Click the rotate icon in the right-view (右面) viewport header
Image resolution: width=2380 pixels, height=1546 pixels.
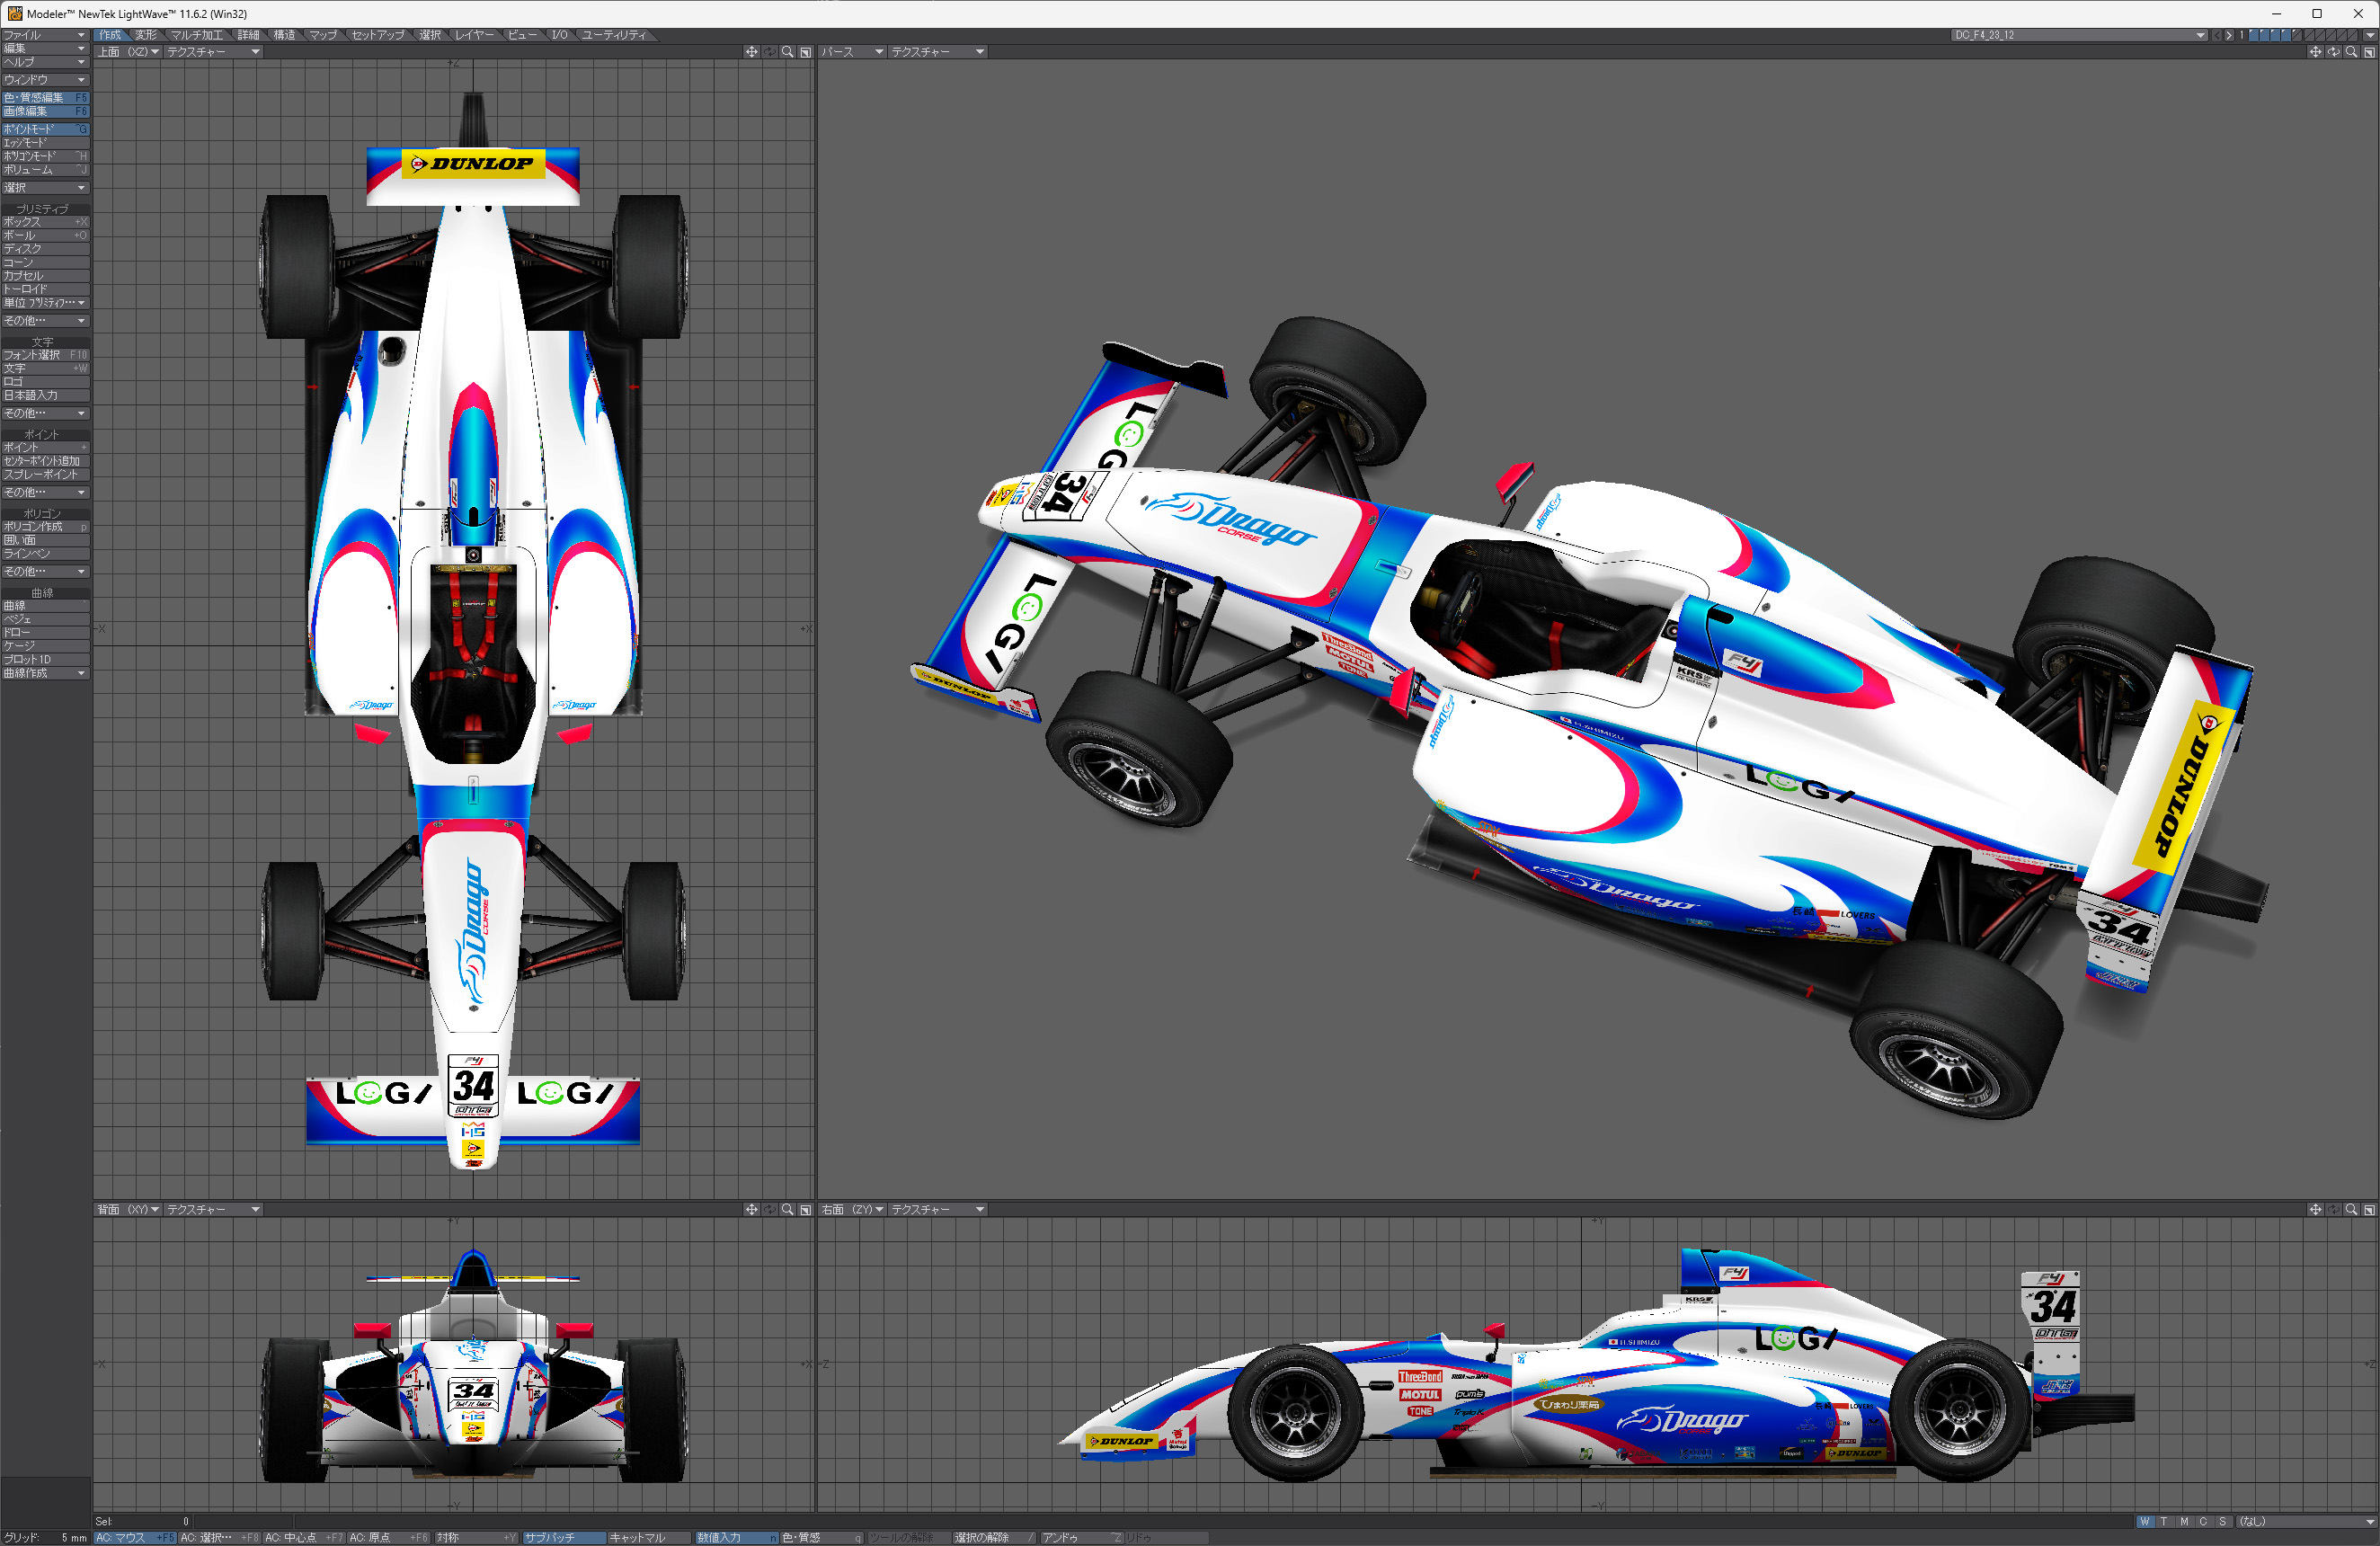(x=2333, y=1209)
